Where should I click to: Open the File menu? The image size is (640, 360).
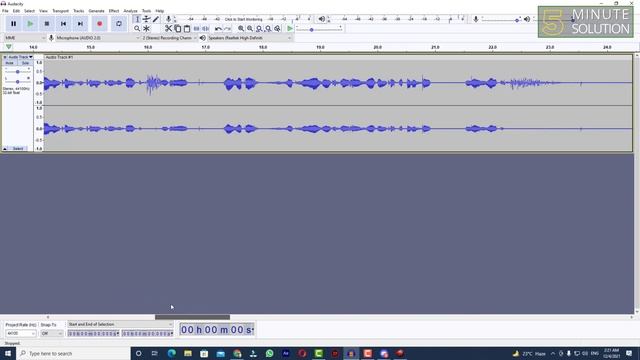(5, 11)
